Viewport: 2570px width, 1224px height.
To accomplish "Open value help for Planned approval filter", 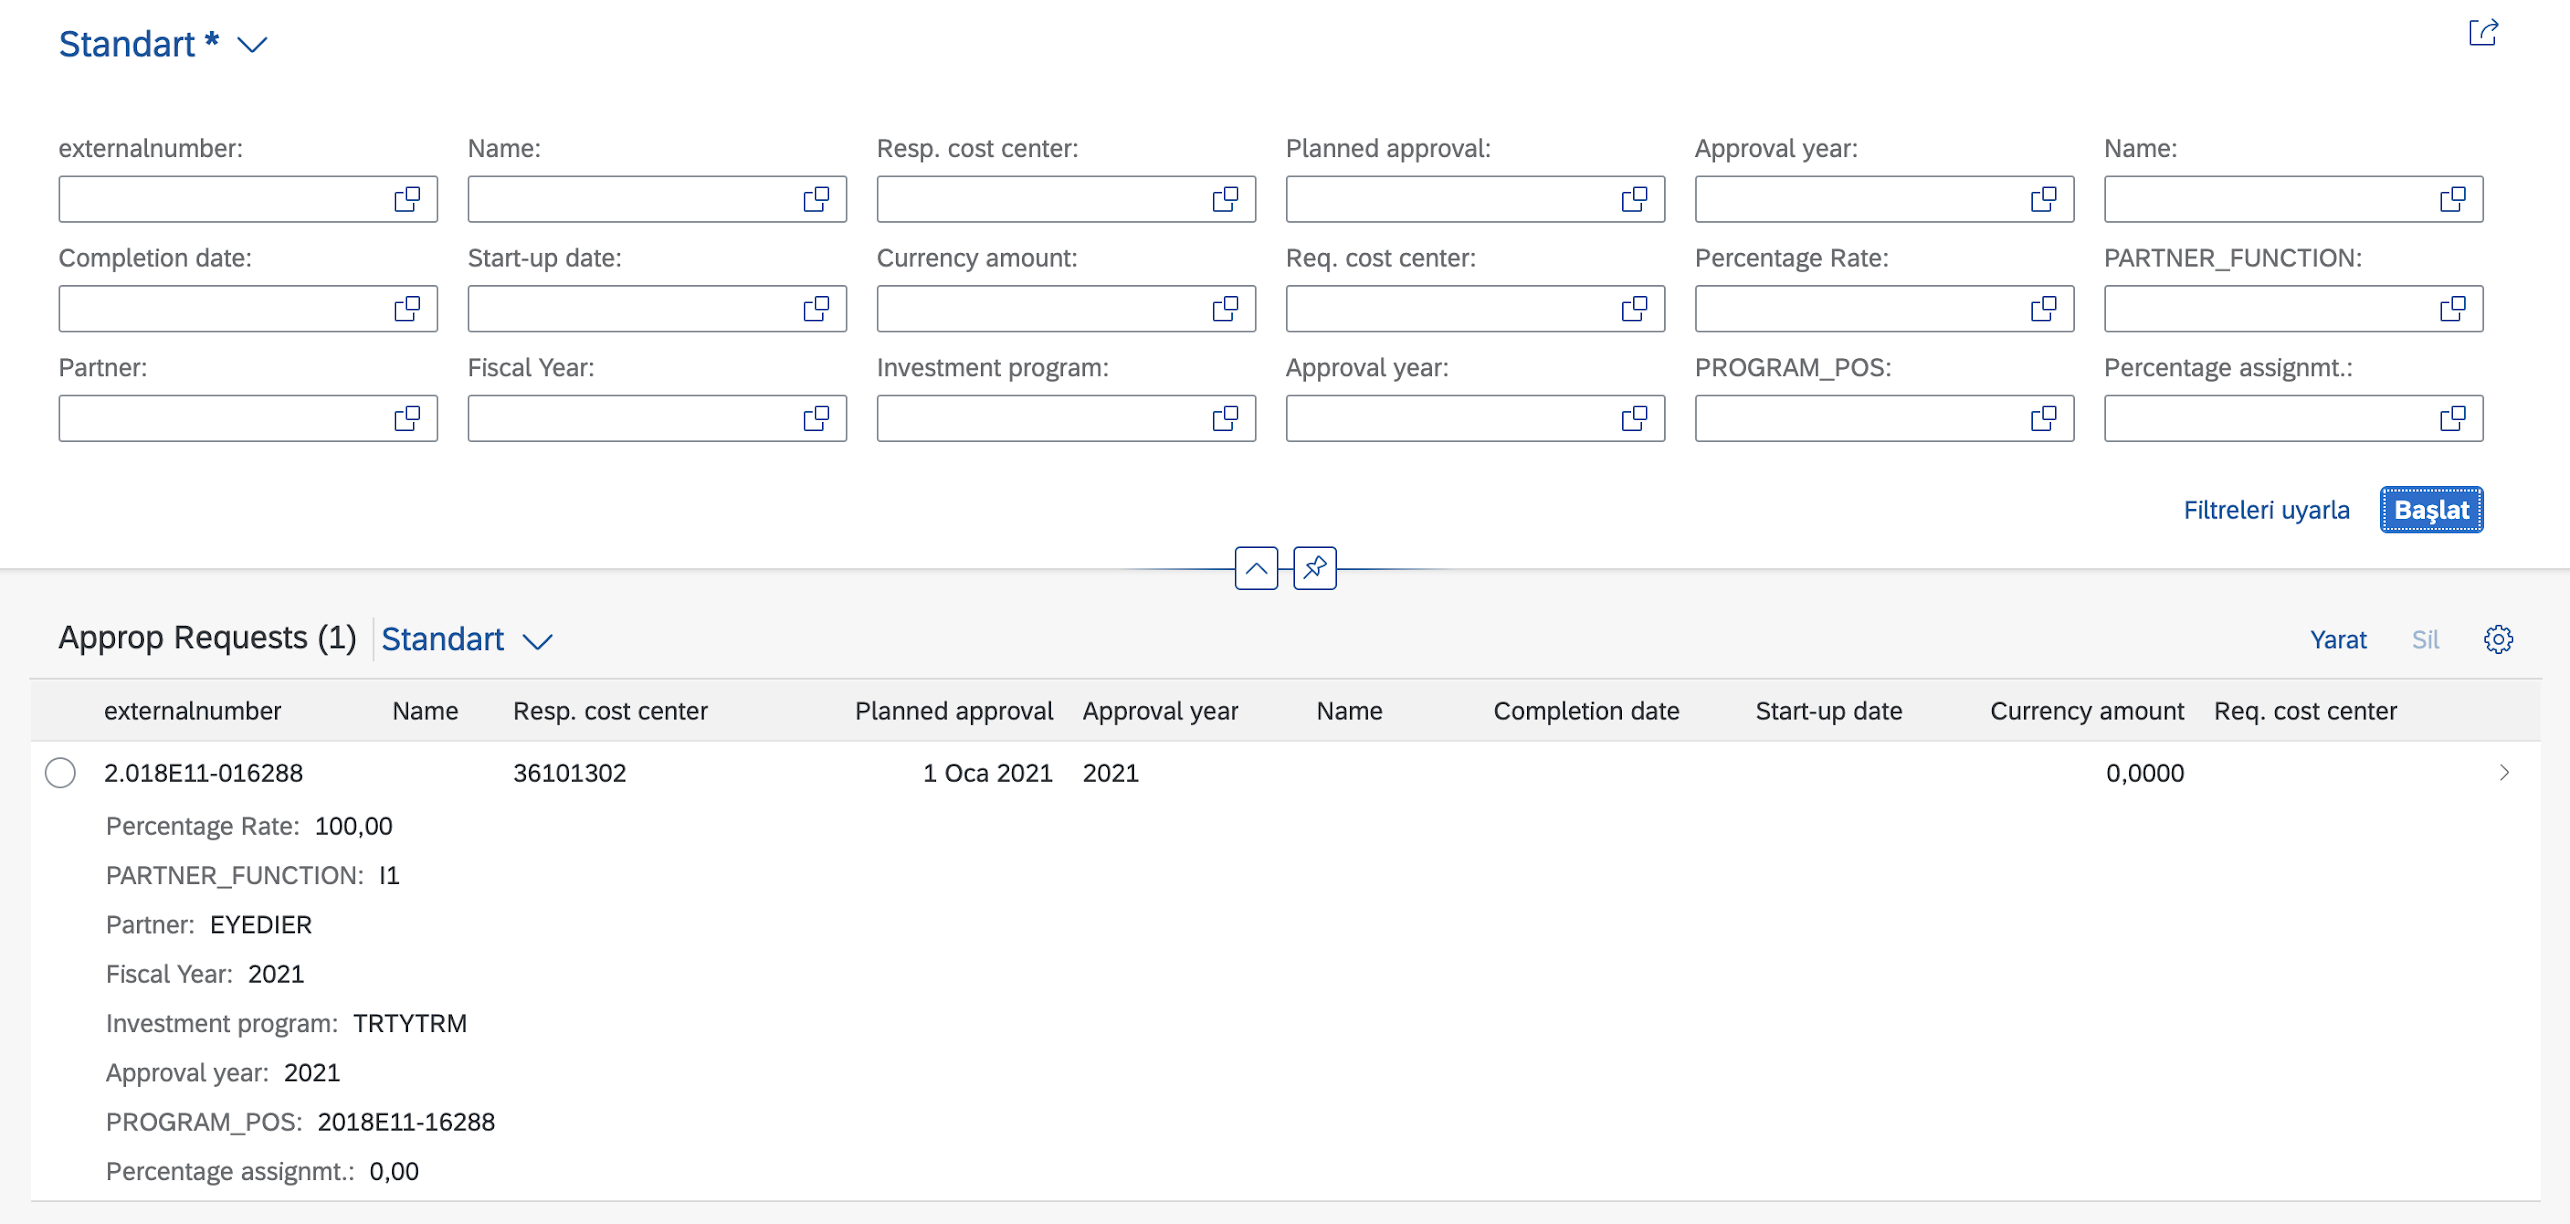I will (x=1634, y=200).
